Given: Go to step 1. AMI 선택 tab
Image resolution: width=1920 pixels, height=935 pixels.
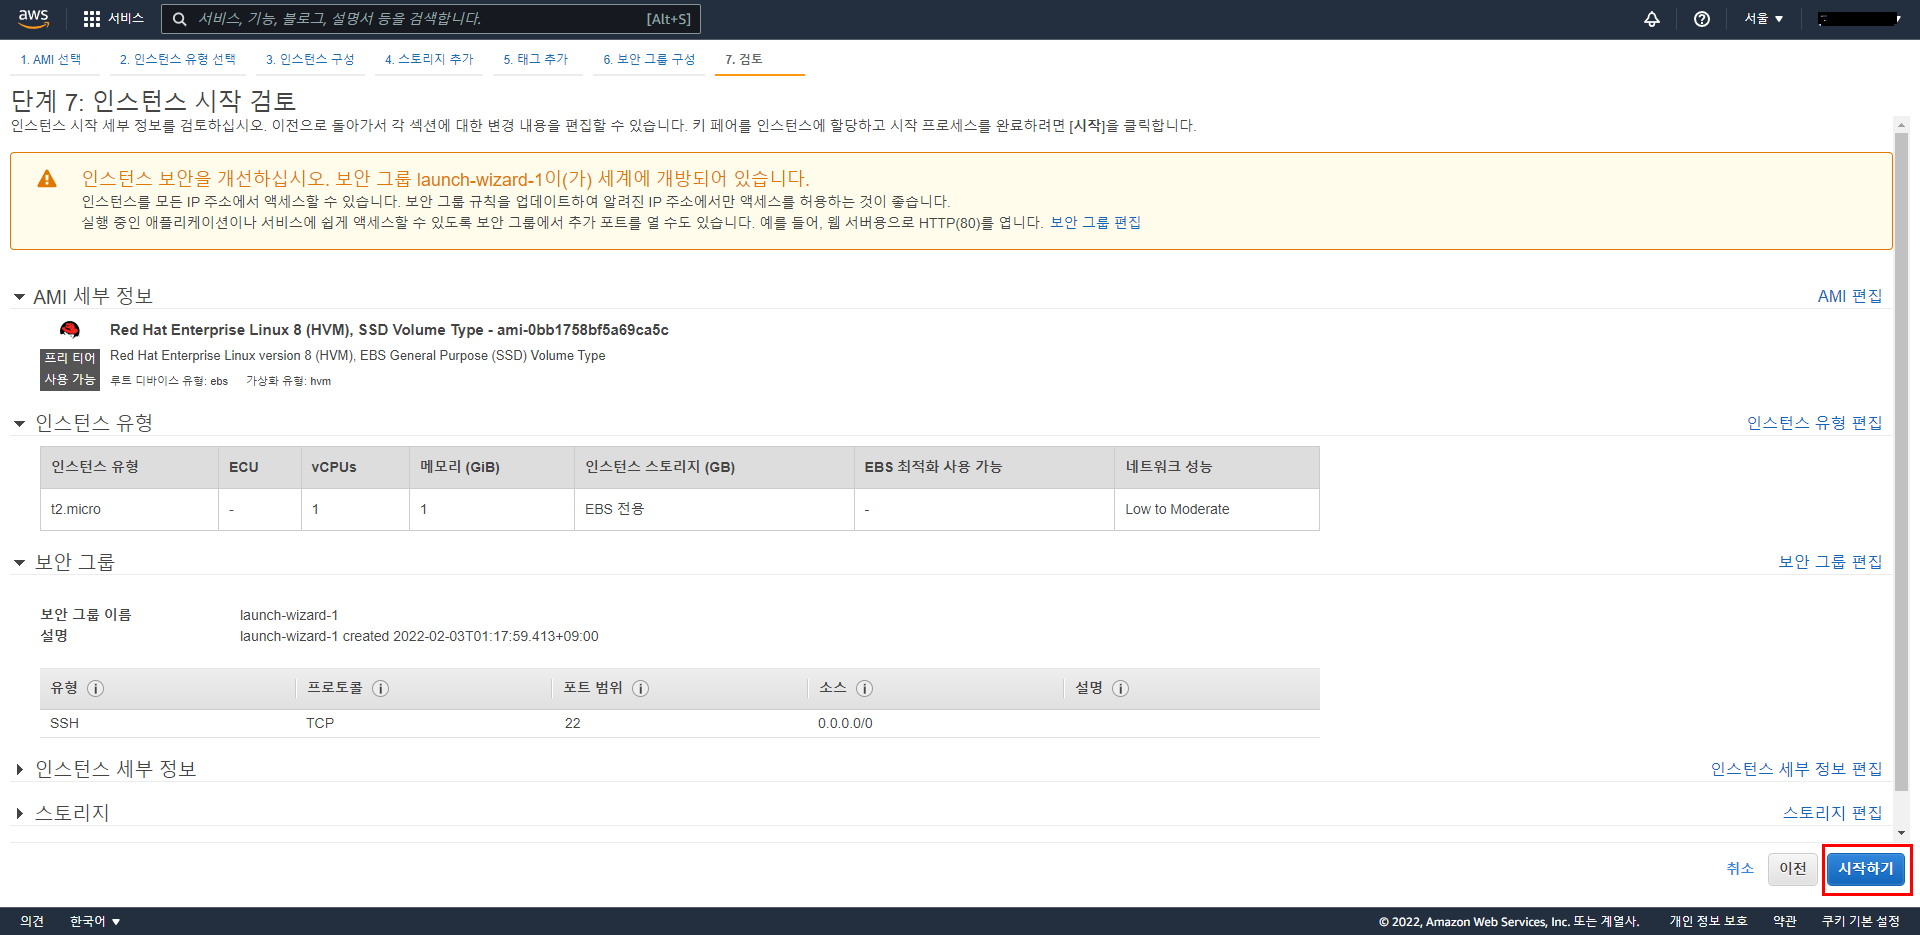Looking at the screenshot, I should [x=51, y=59].
